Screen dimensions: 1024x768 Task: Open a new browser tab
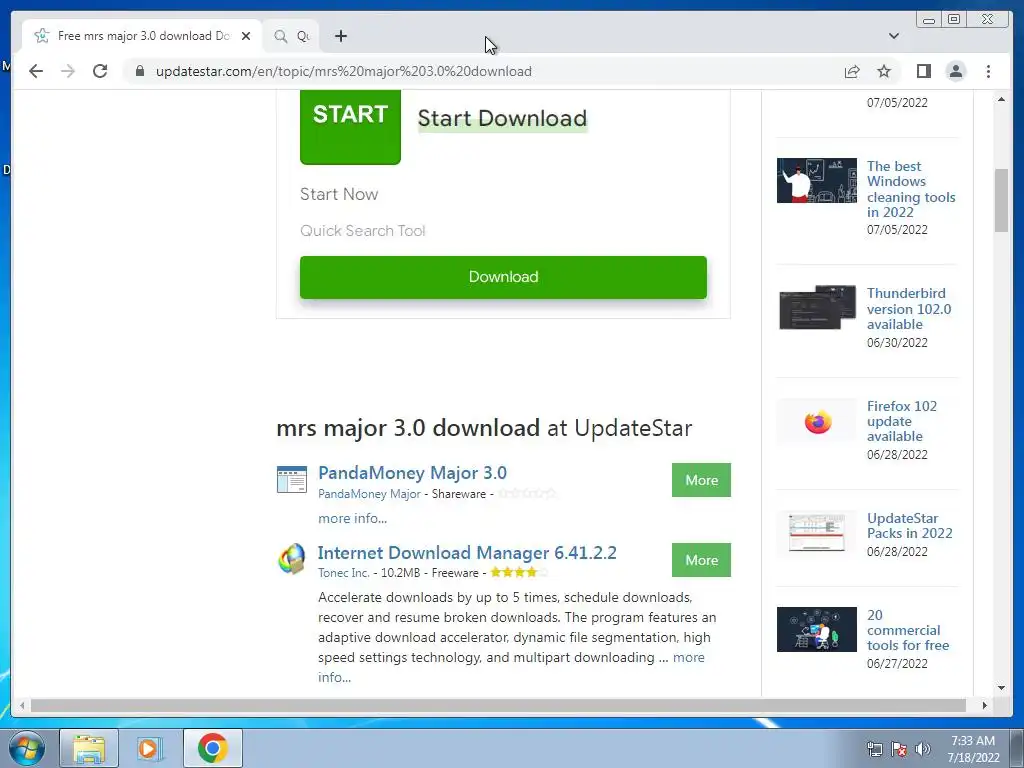(340, 36)
